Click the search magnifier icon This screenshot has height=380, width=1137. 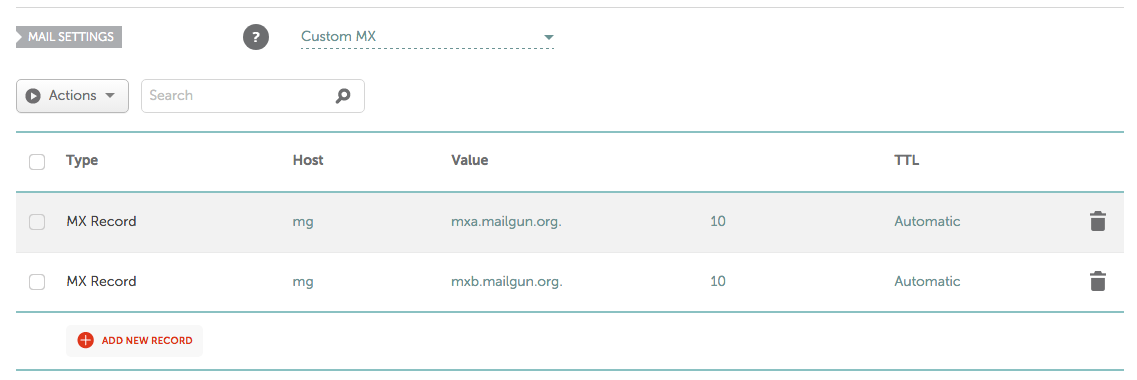click(343, 96)
